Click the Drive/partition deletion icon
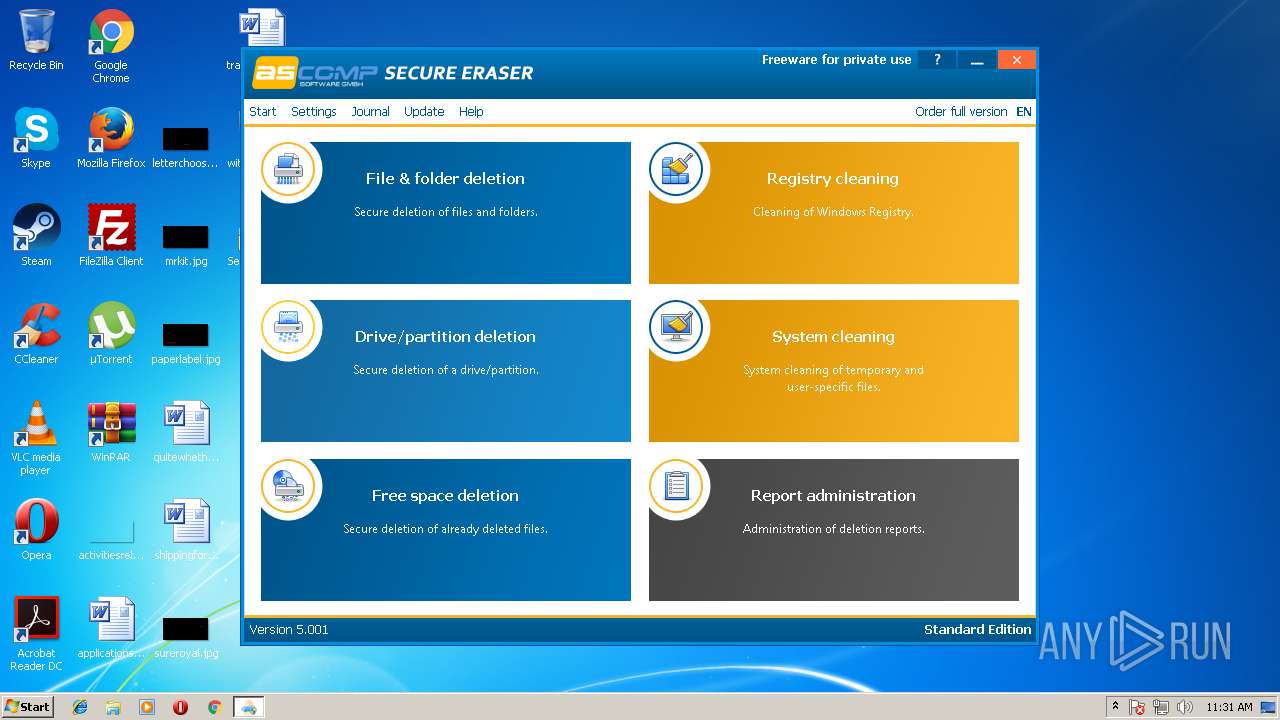The height and width of the screenshot is (720, 1280). [x=288, y=327]
